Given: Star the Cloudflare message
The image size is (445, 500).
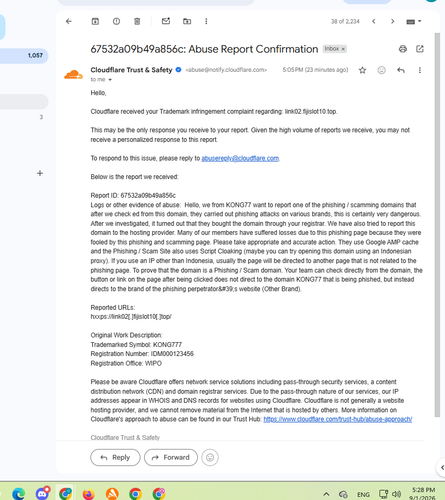Looking at the screenshot, I should (x=362, y=70).
